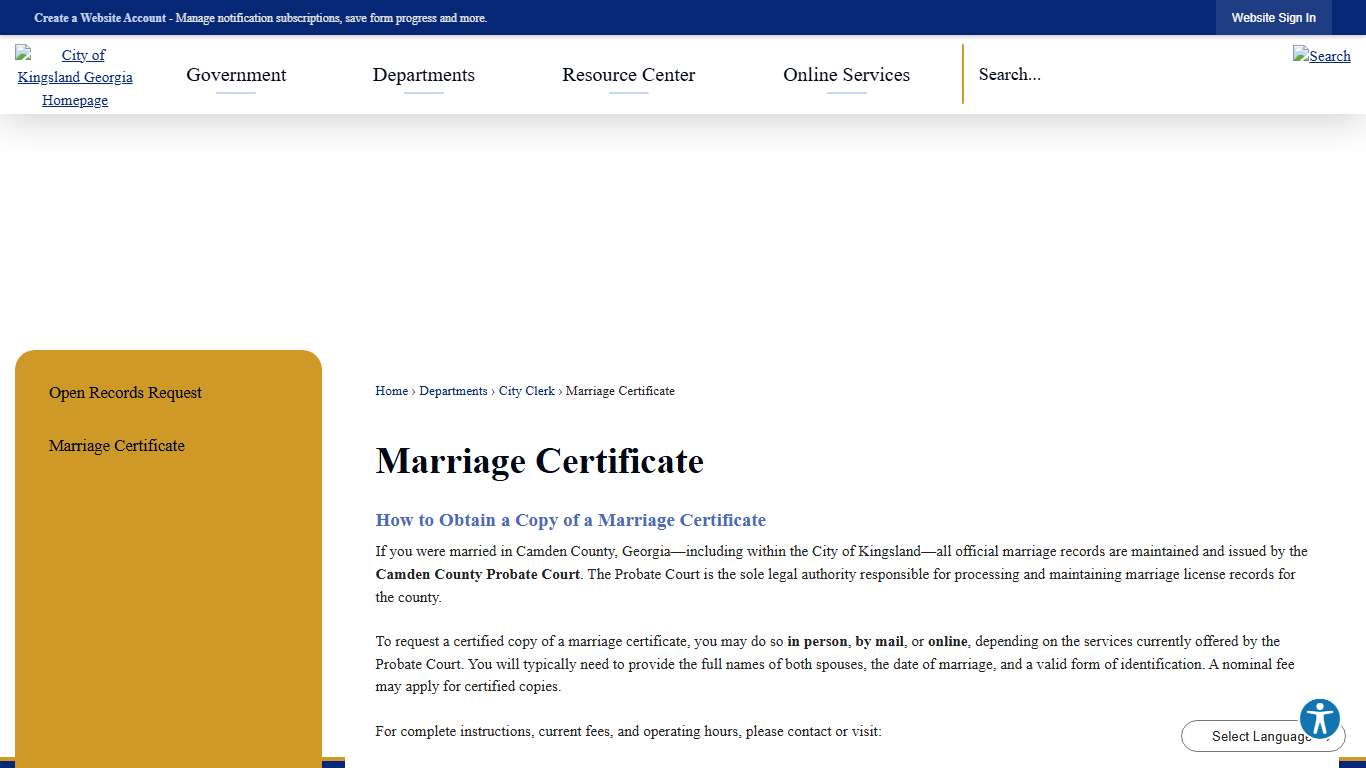Screen dimensions: 1366x768
Task: Click the Marriage Certificate page heading
Action: coord(539,461)
